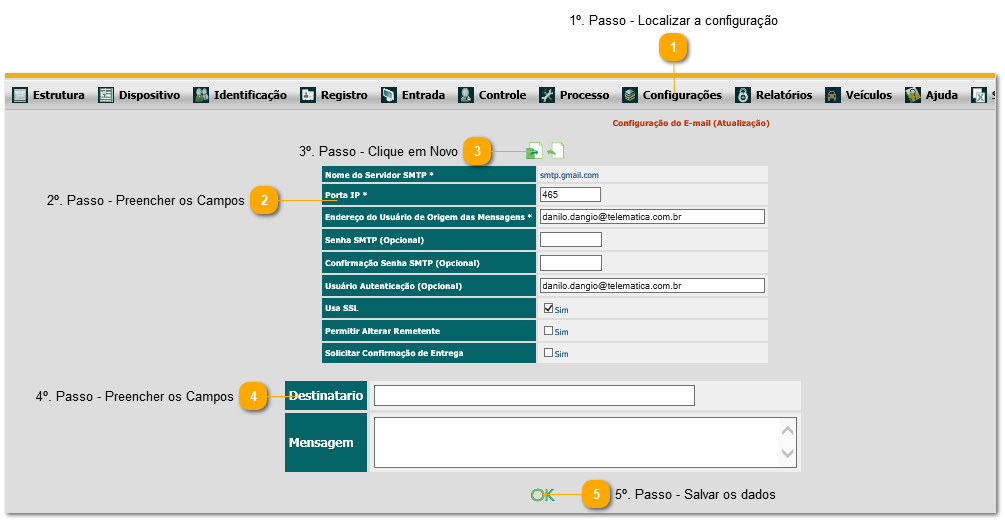Click the 'Nome do Servidor SMTP *' label
The height and width of the screenshot is (522, 1005).
coord(379,175)
